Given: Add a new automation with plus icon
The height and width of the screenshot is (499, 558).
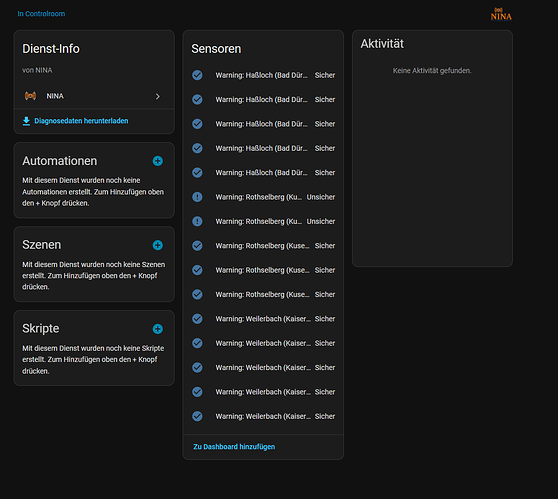Looking at the screenshot, I should point(158,161).
